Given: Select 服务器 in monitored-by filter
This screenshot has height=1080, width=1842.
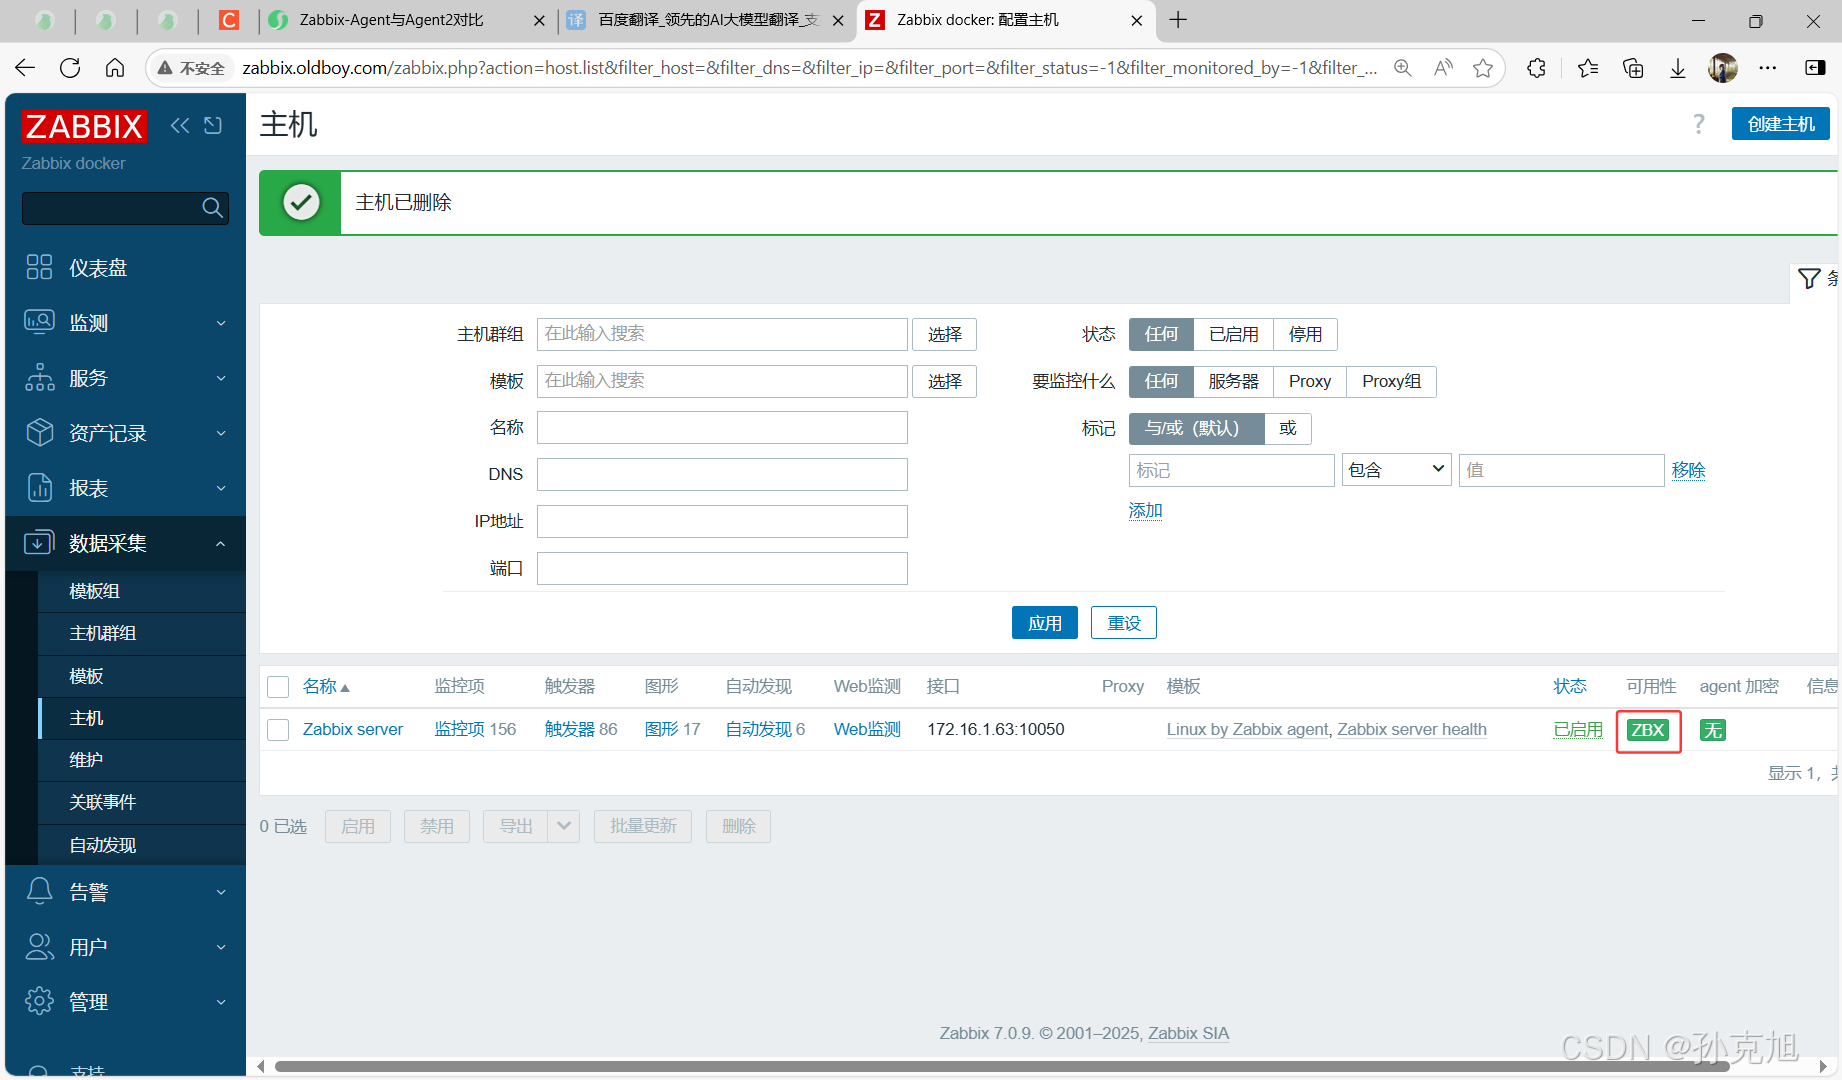Looking at the screenshot, I should click(x=1234, y=381).
